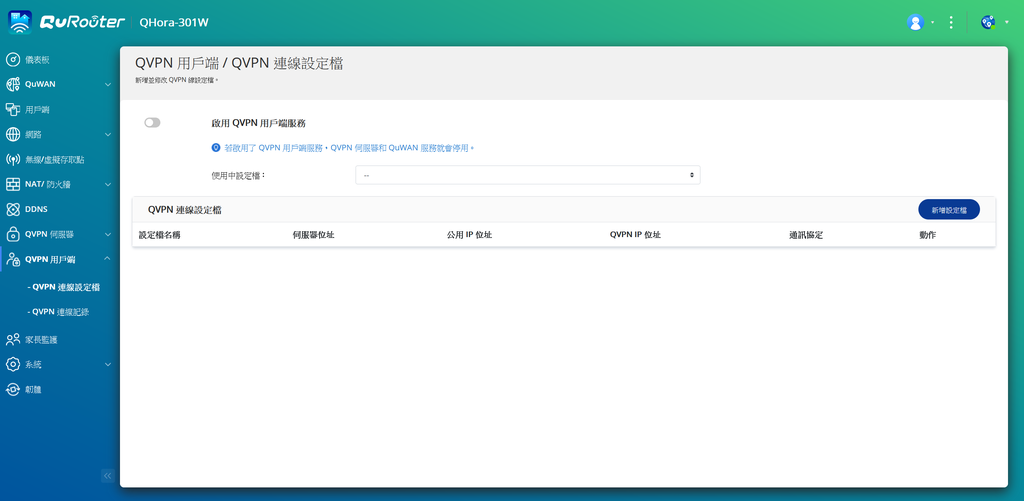Image resolution: width=1024 pixels, height=501 pixels.
Task: Enable the QVPN client service toggle
Action: click(152, 123)
